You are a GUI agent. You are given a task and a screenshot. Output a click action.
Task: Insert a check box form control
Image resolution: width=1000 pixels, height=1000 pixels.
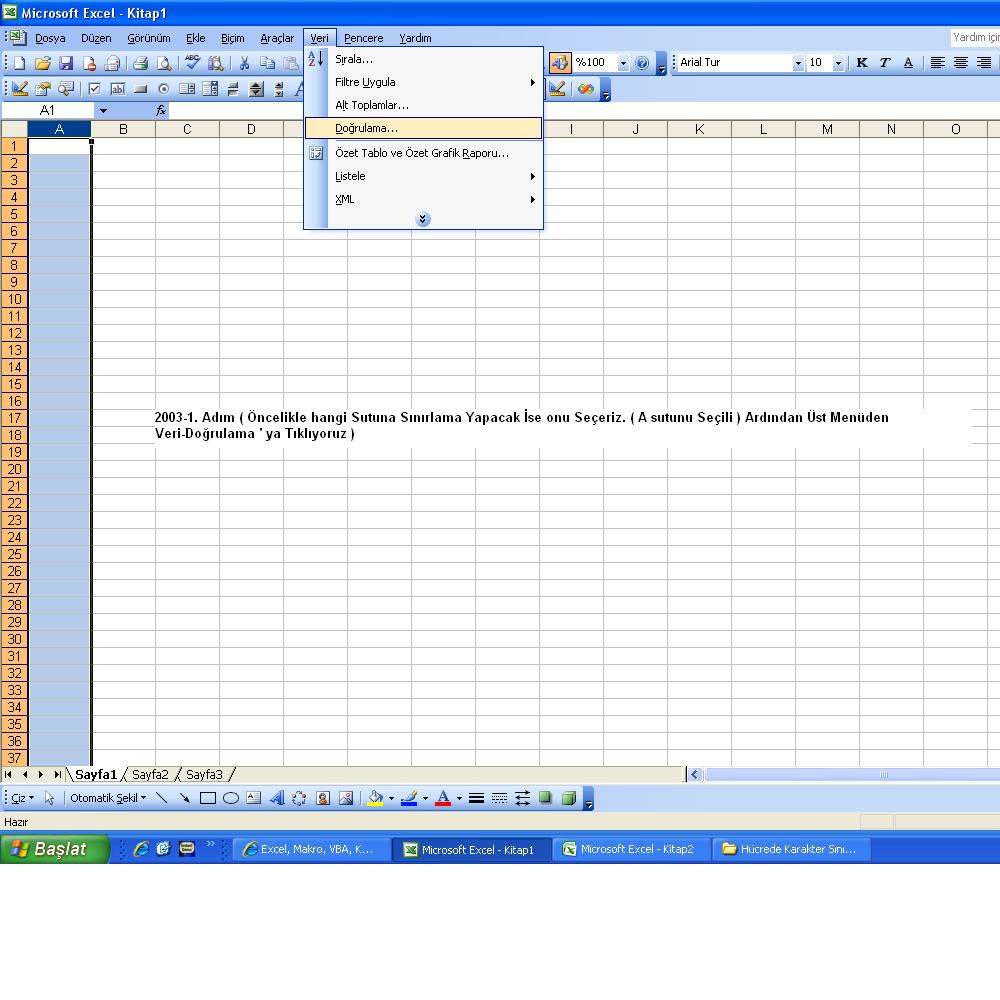[94, 89]
